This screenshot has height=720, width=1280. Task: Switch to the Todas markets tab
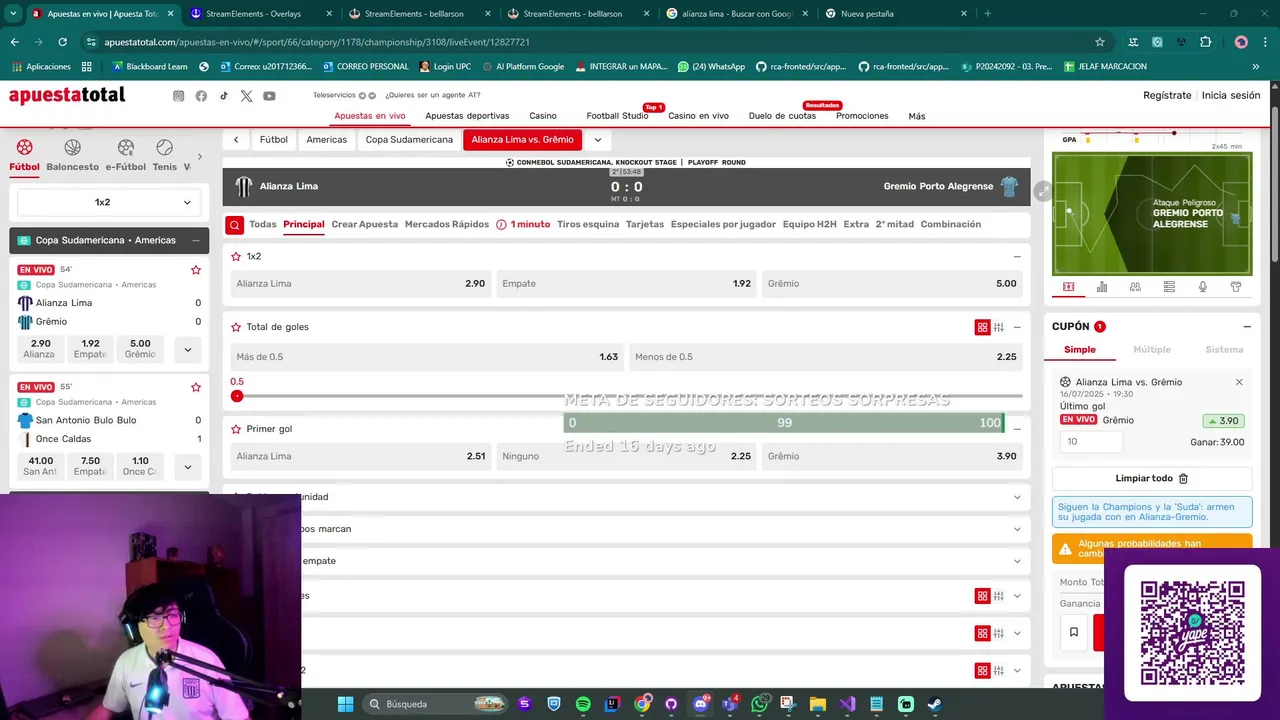[x=263, y=225]
